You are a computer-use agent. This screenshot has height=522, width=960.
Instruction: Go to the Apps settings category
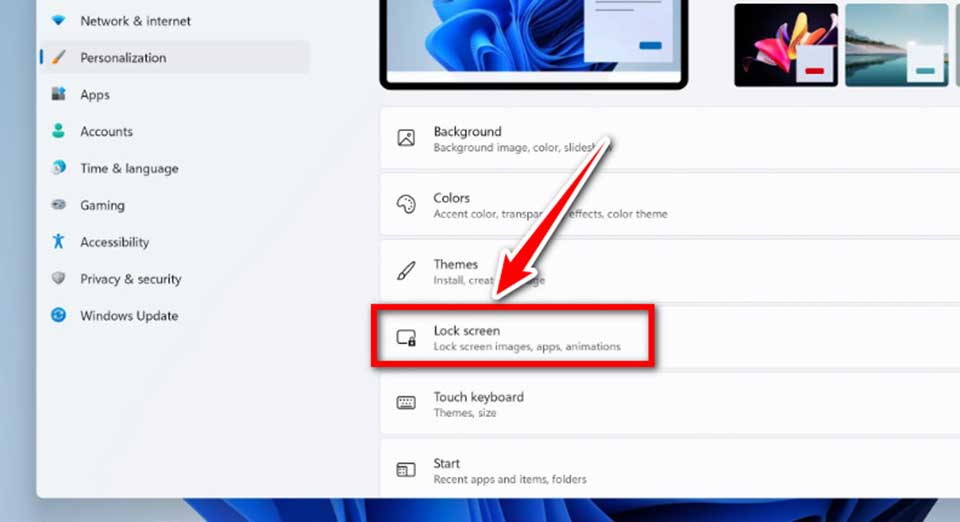175,95
